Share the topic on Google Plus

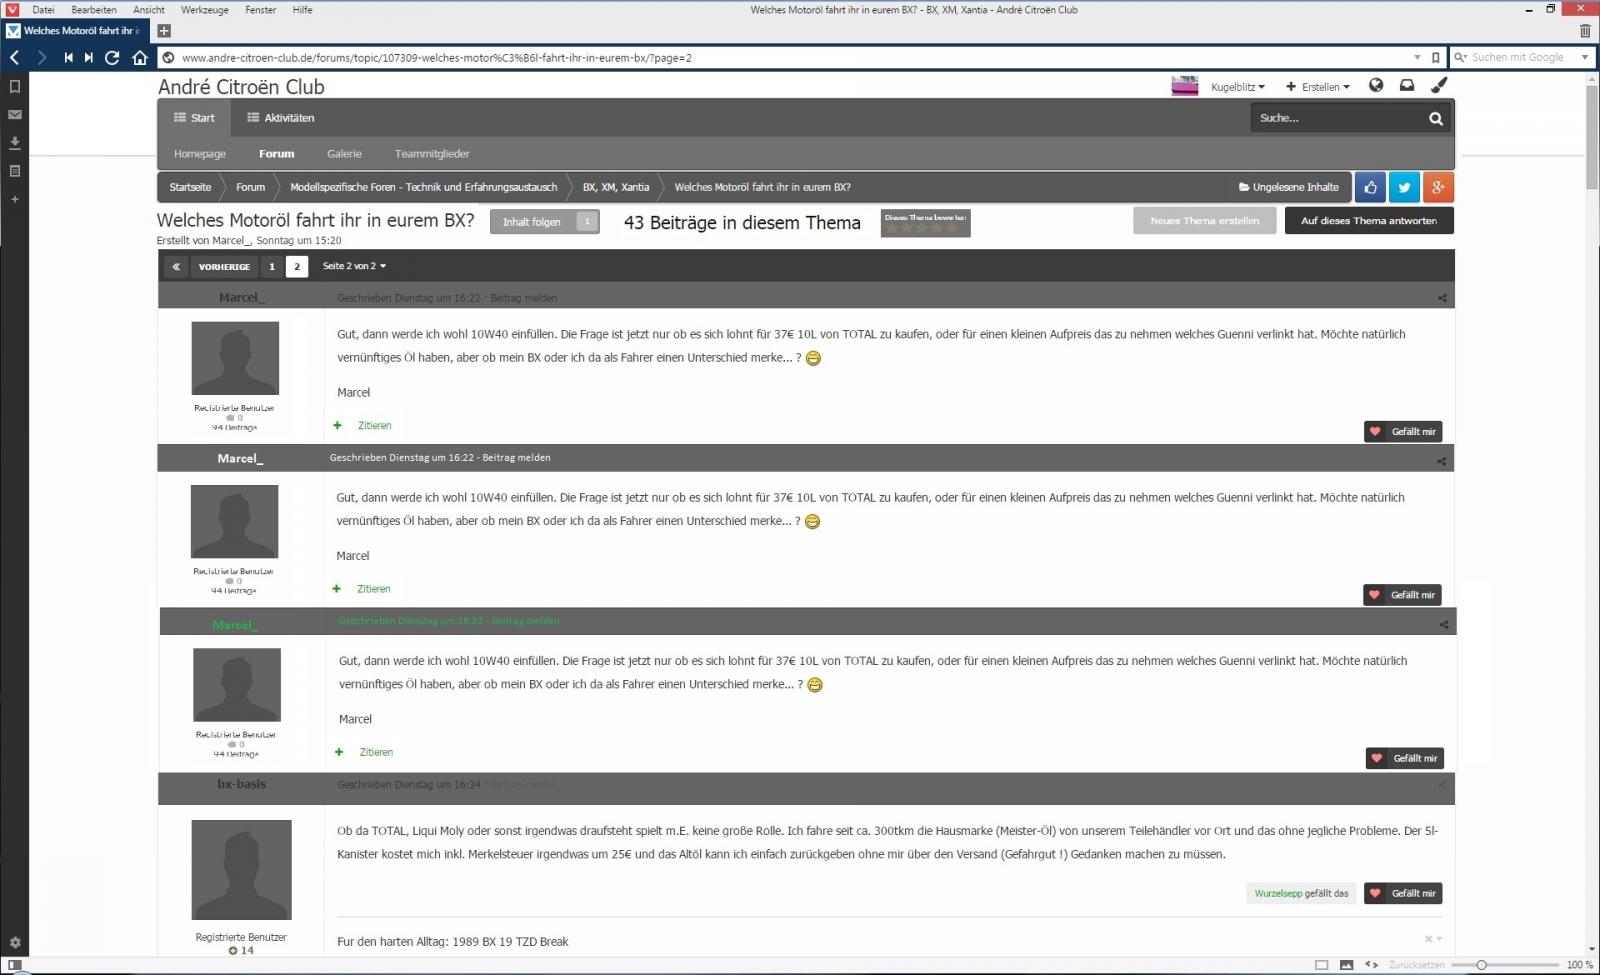[x=1438, y=187]
